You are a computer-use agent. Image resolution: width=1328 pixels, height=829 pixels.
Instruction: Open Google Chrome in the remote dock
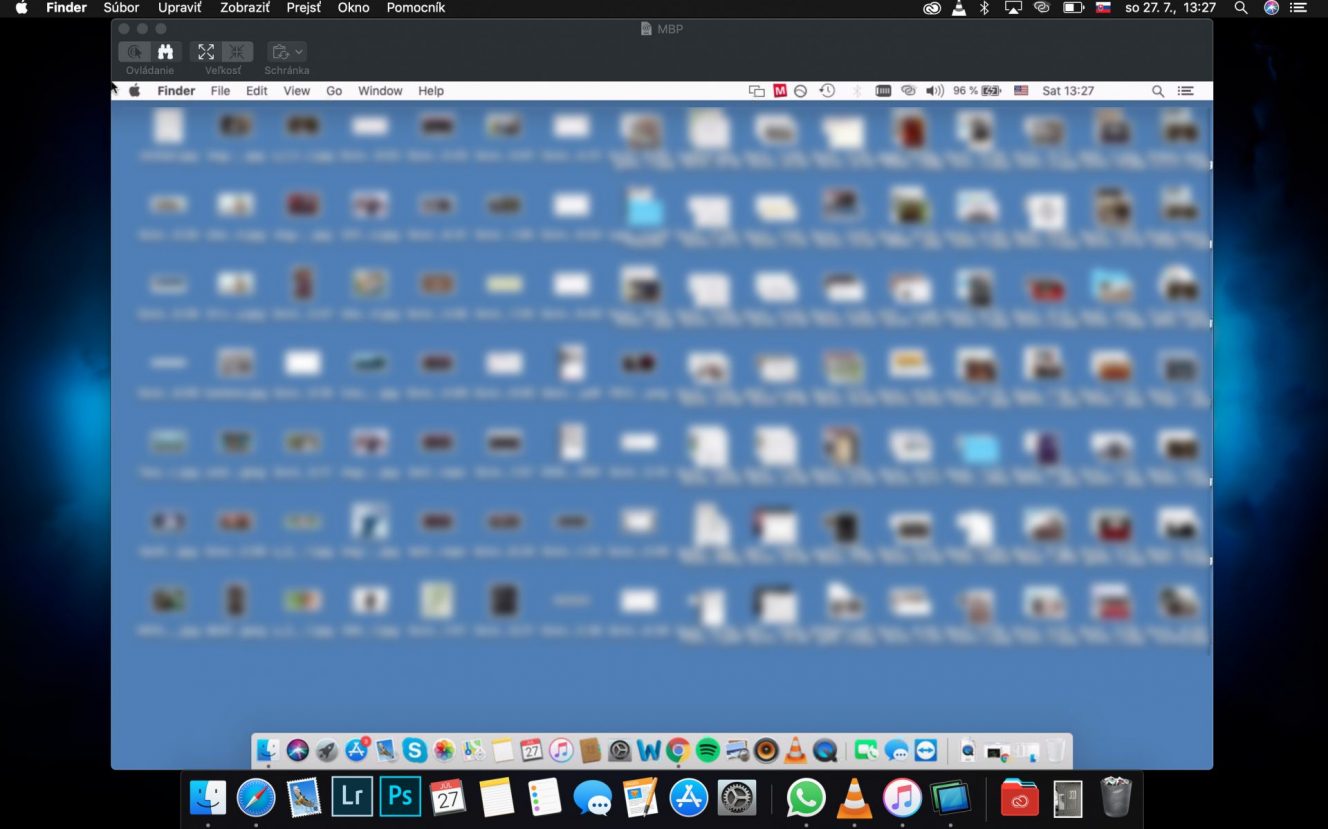click(678, 750)
